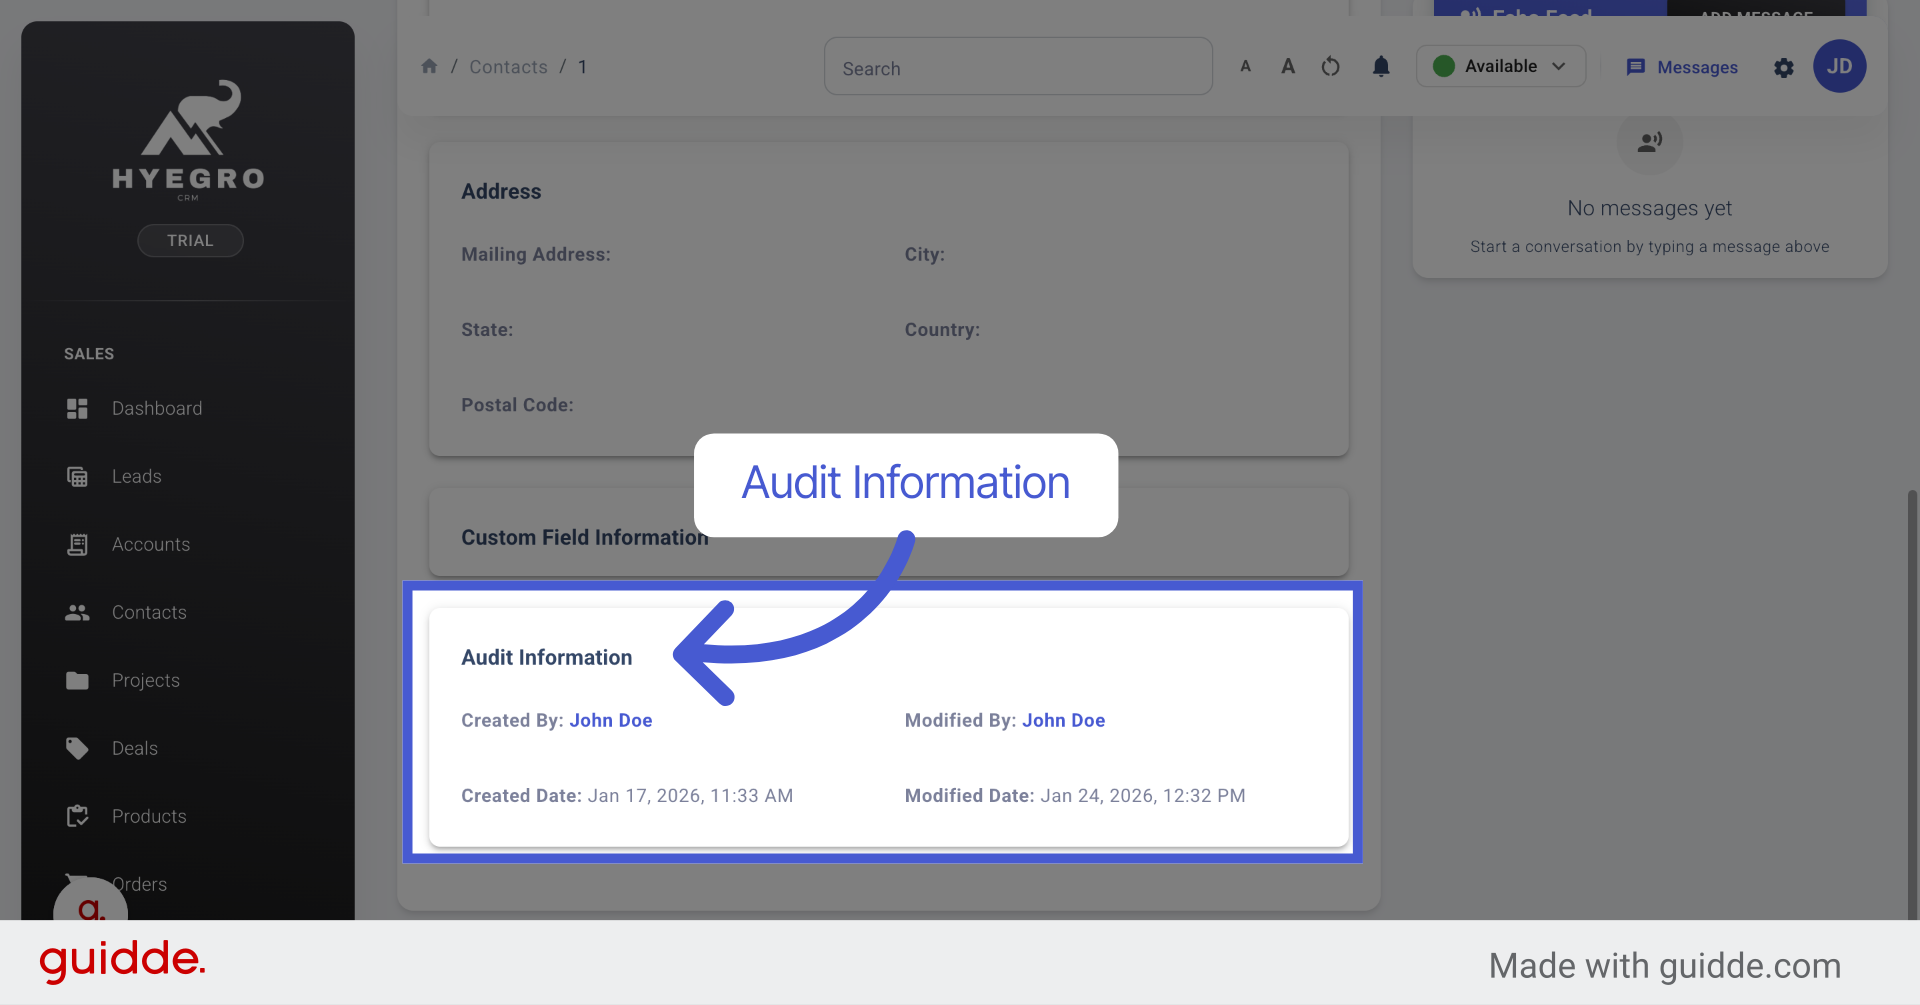Click the green availability status dot
Viewport: 1920px width, 1005px height.
pos(1444,65)
